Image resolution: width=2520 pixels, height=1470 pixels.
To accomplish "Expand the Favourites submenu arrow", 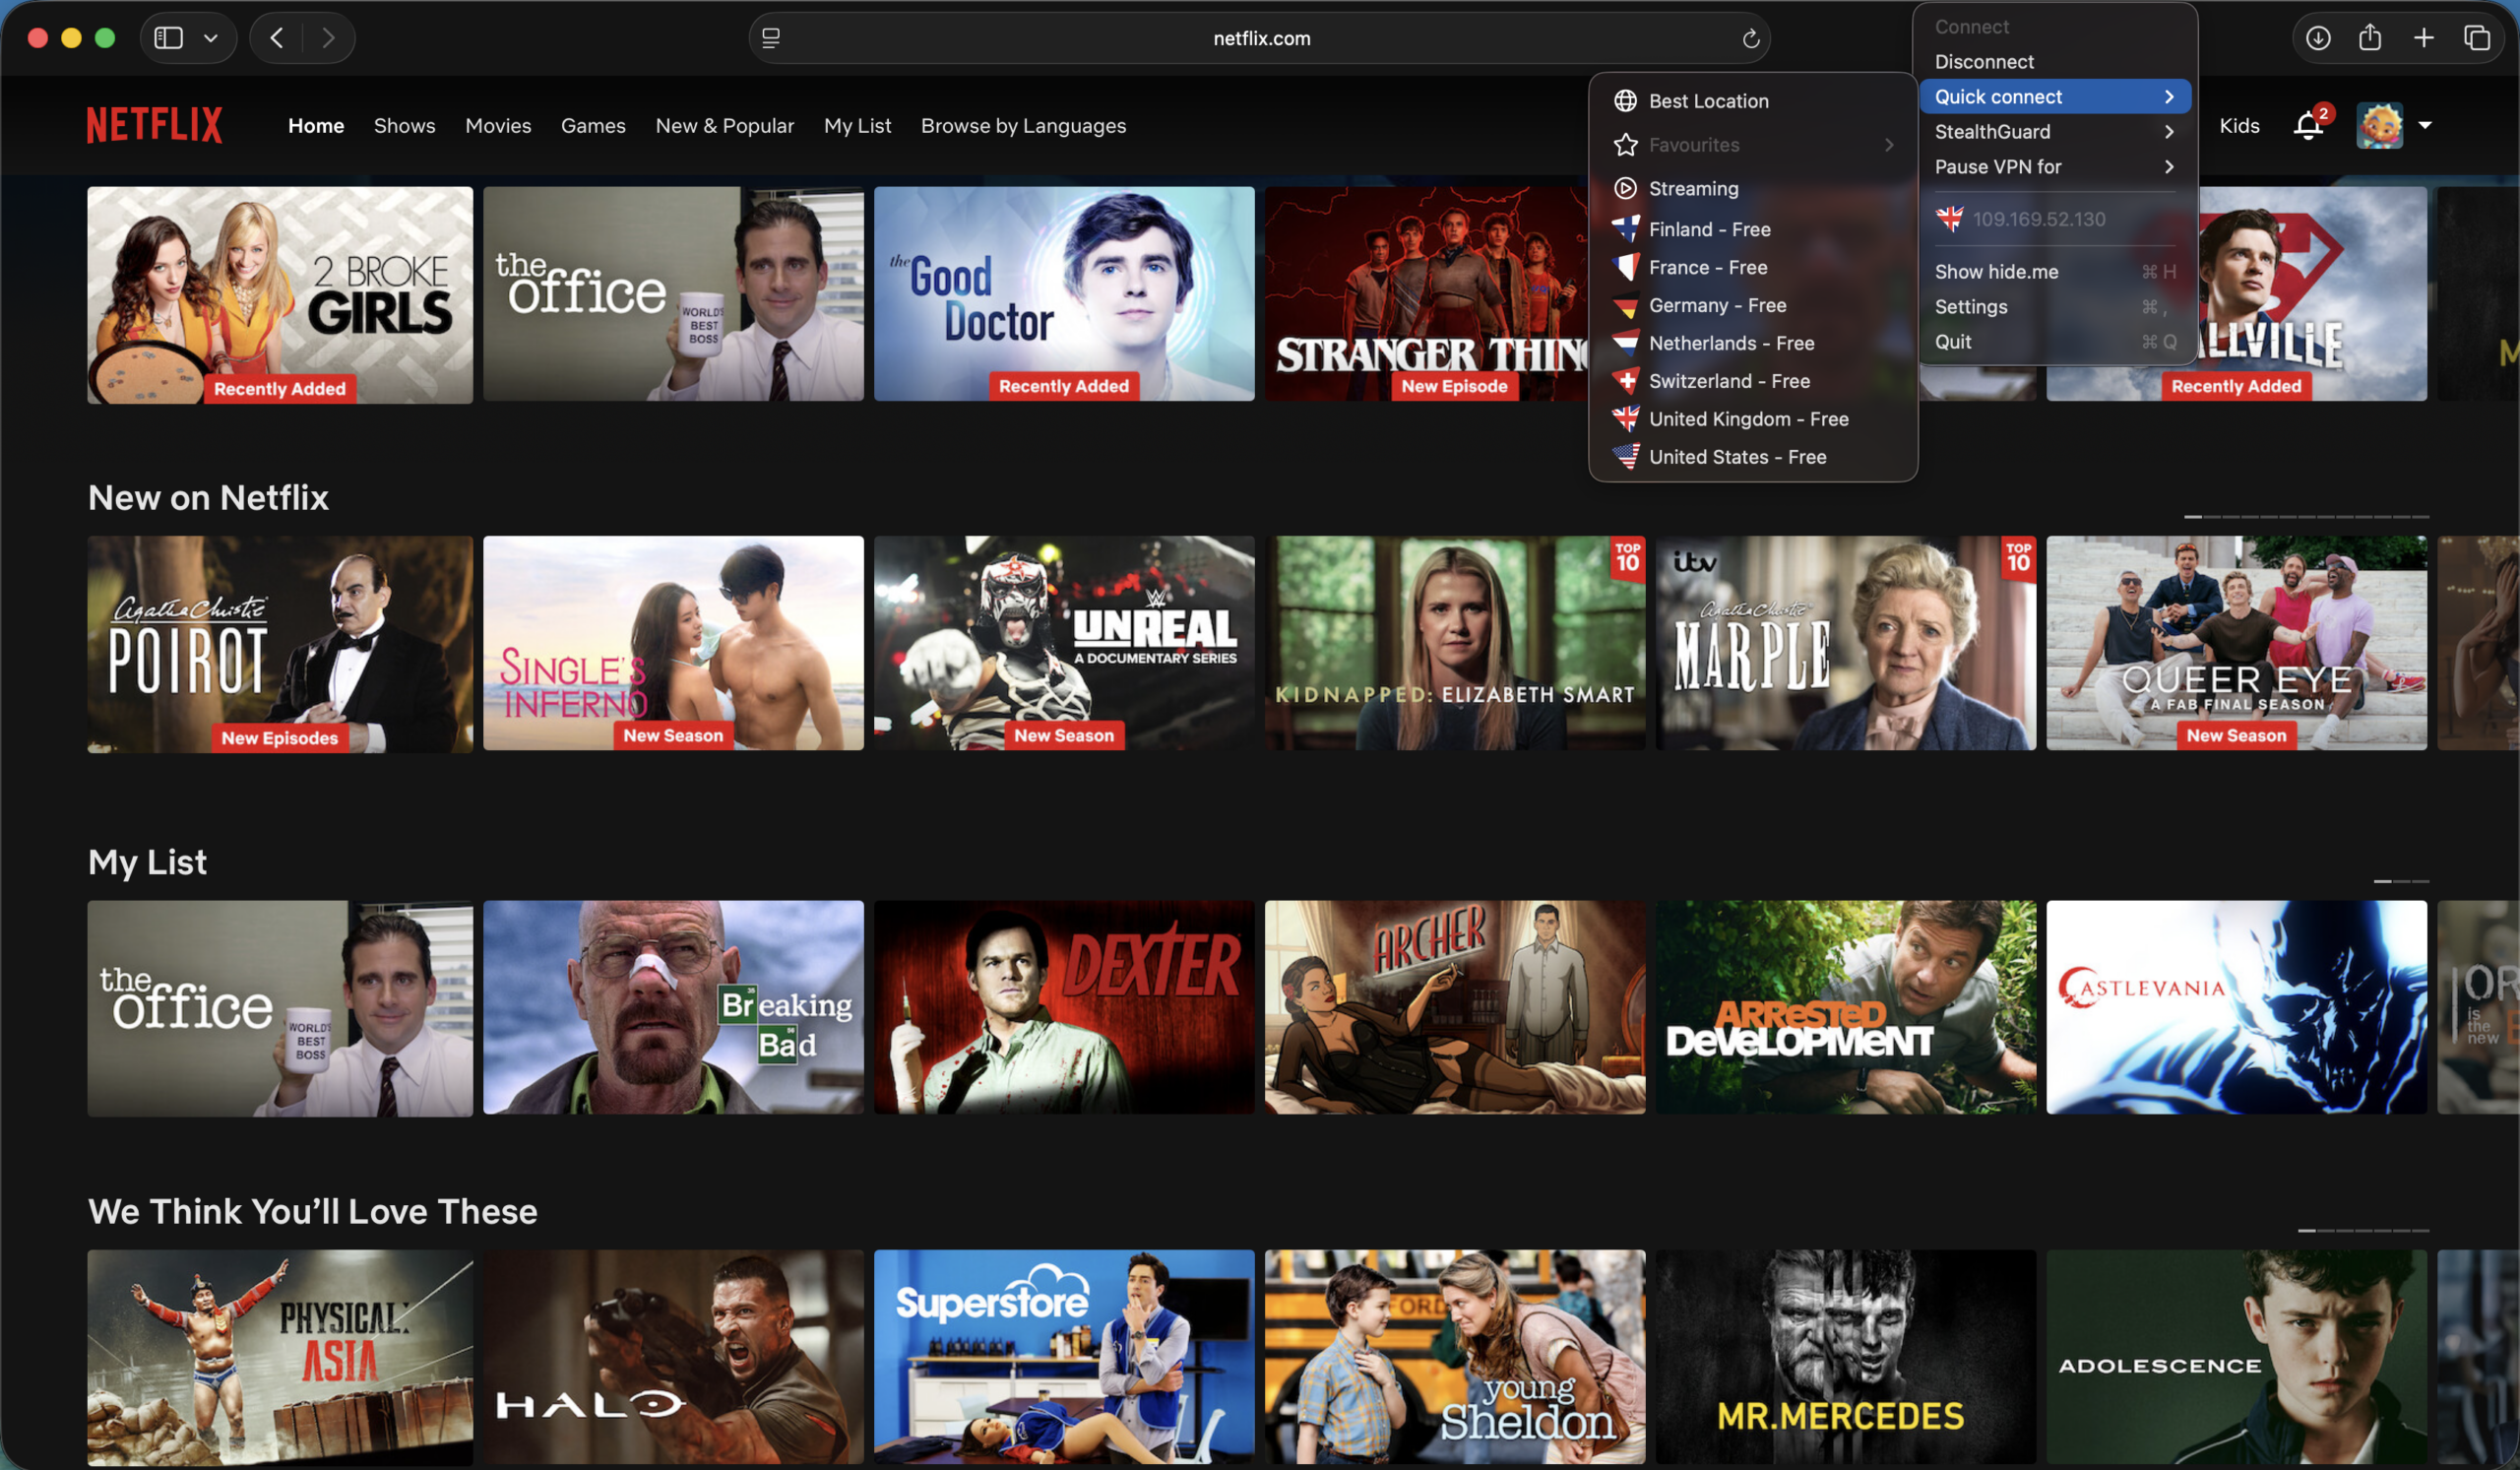I will coord(1889,145).
